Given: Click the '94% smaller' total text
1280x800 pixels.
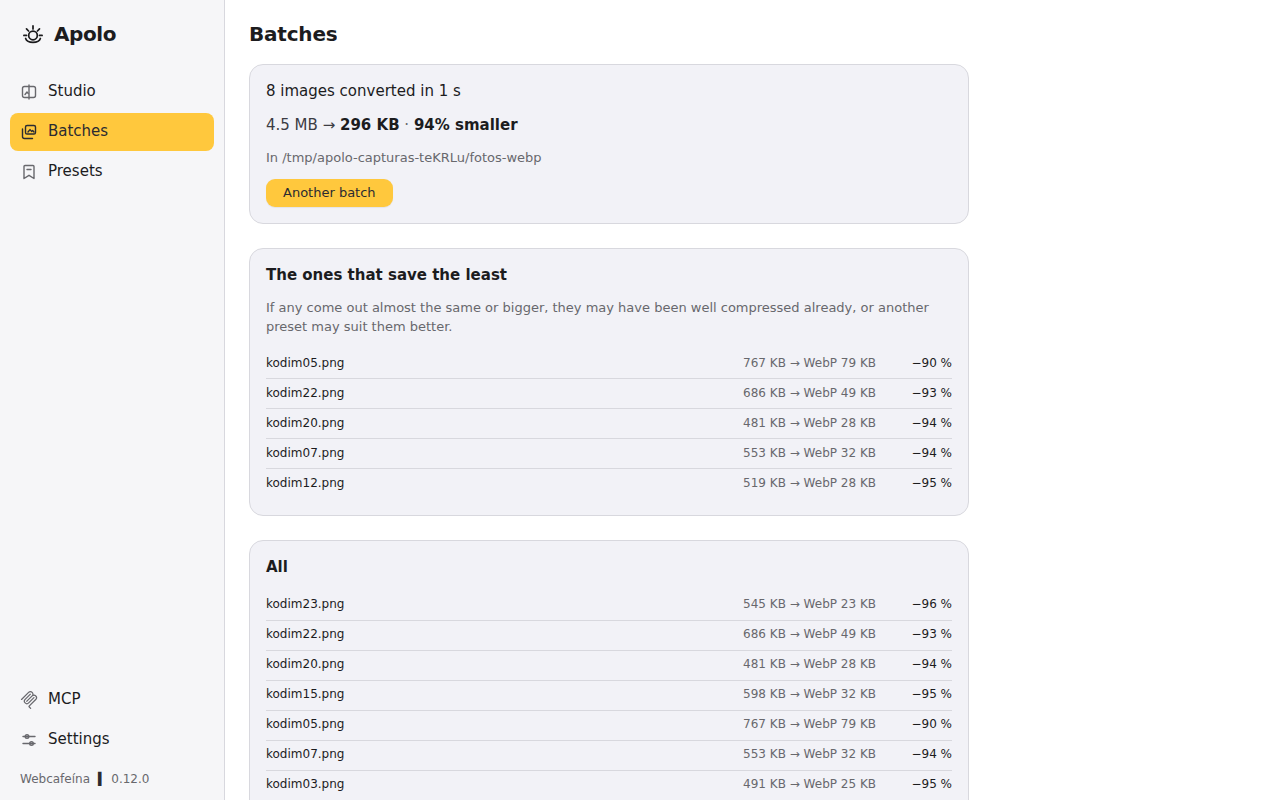Looking at the screenshot, I should tap(466, 125).
